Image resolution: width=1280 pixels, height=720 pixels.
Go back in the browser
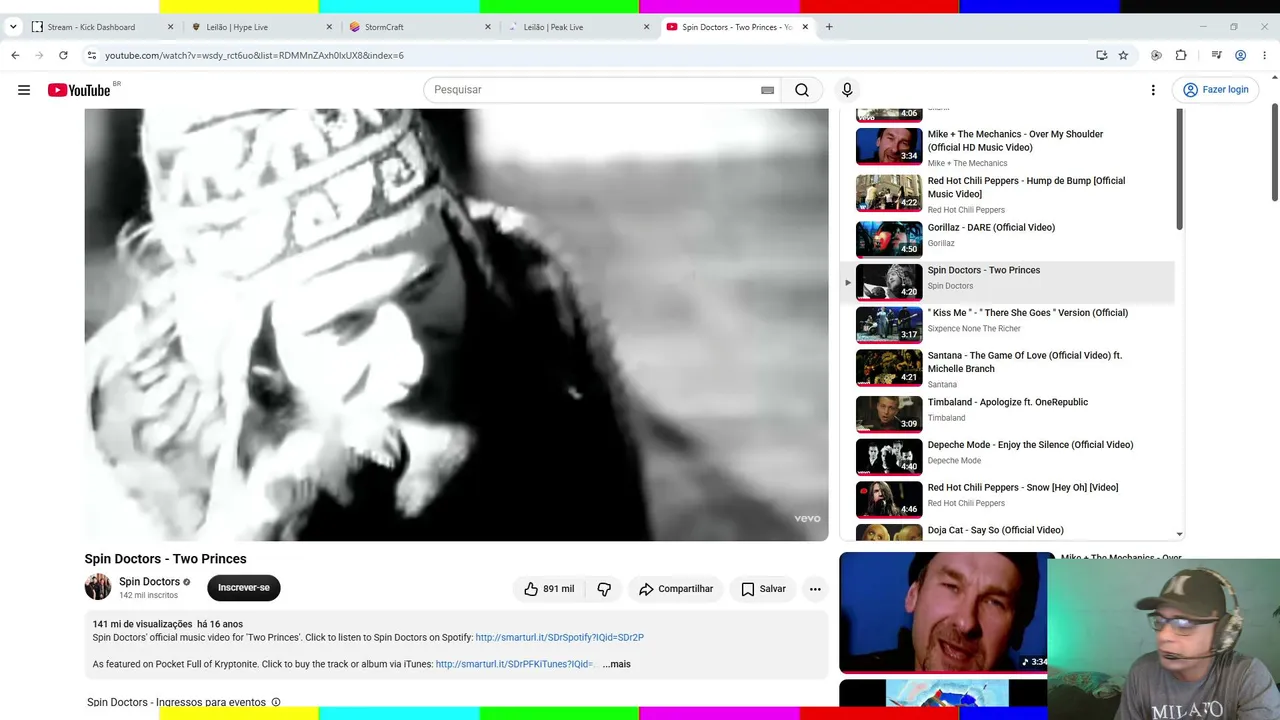pyautogui.click(x=15, y=55)
